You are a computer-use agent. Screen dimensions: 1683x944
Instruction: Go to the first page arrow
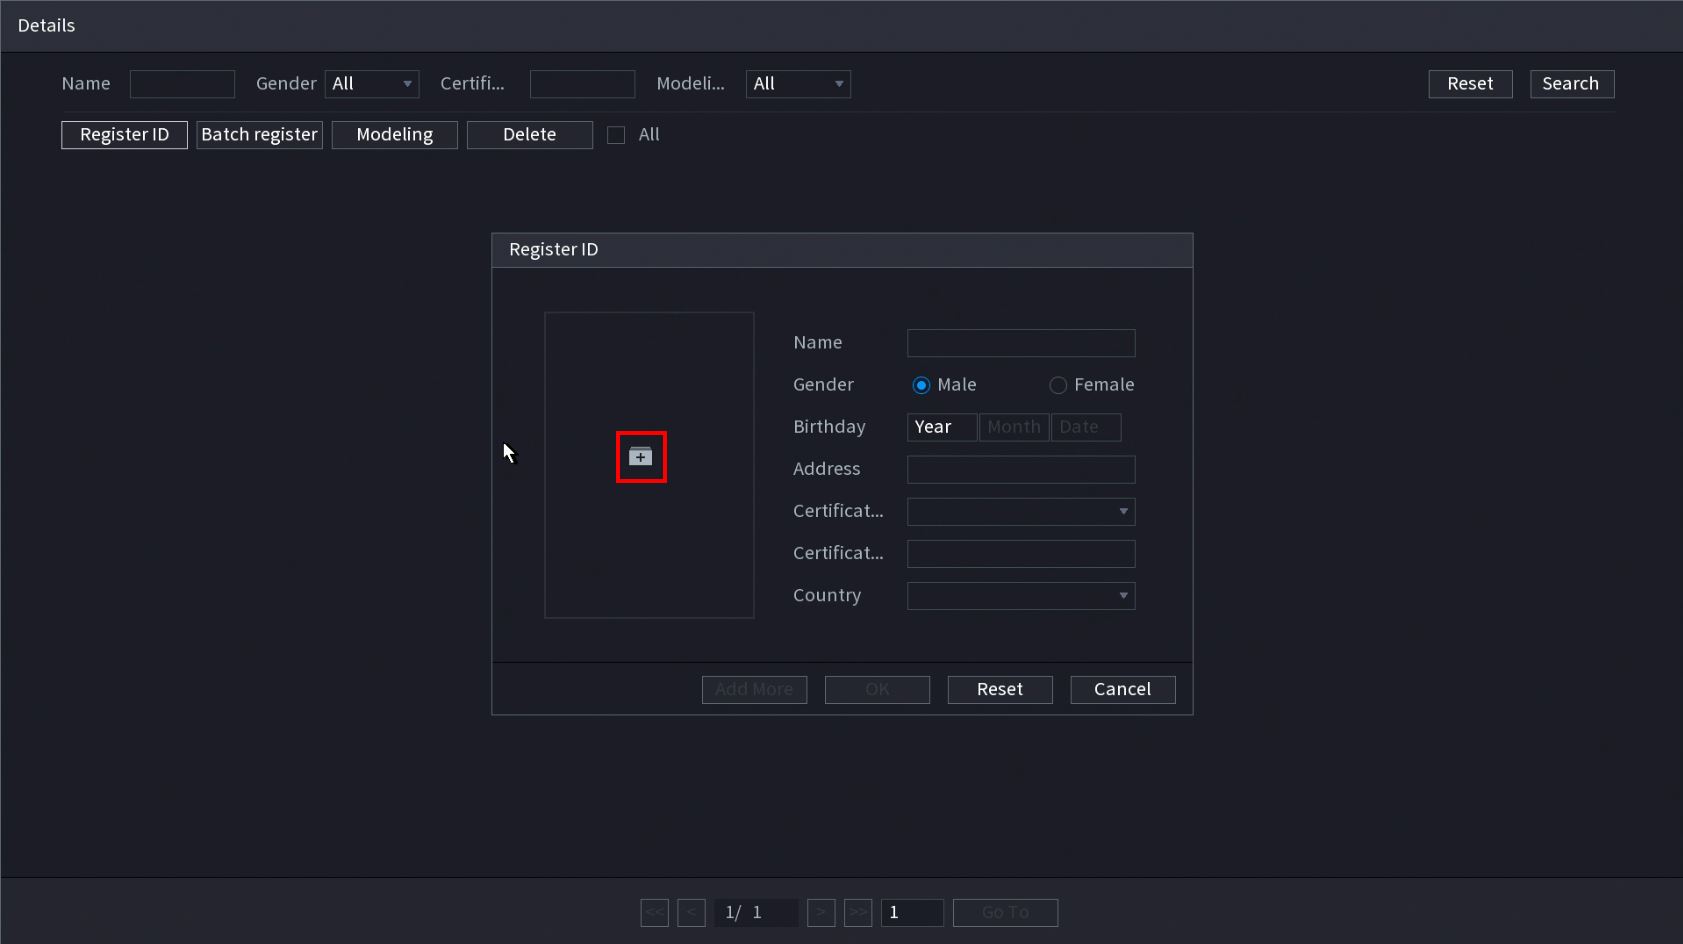coord(654,912)
